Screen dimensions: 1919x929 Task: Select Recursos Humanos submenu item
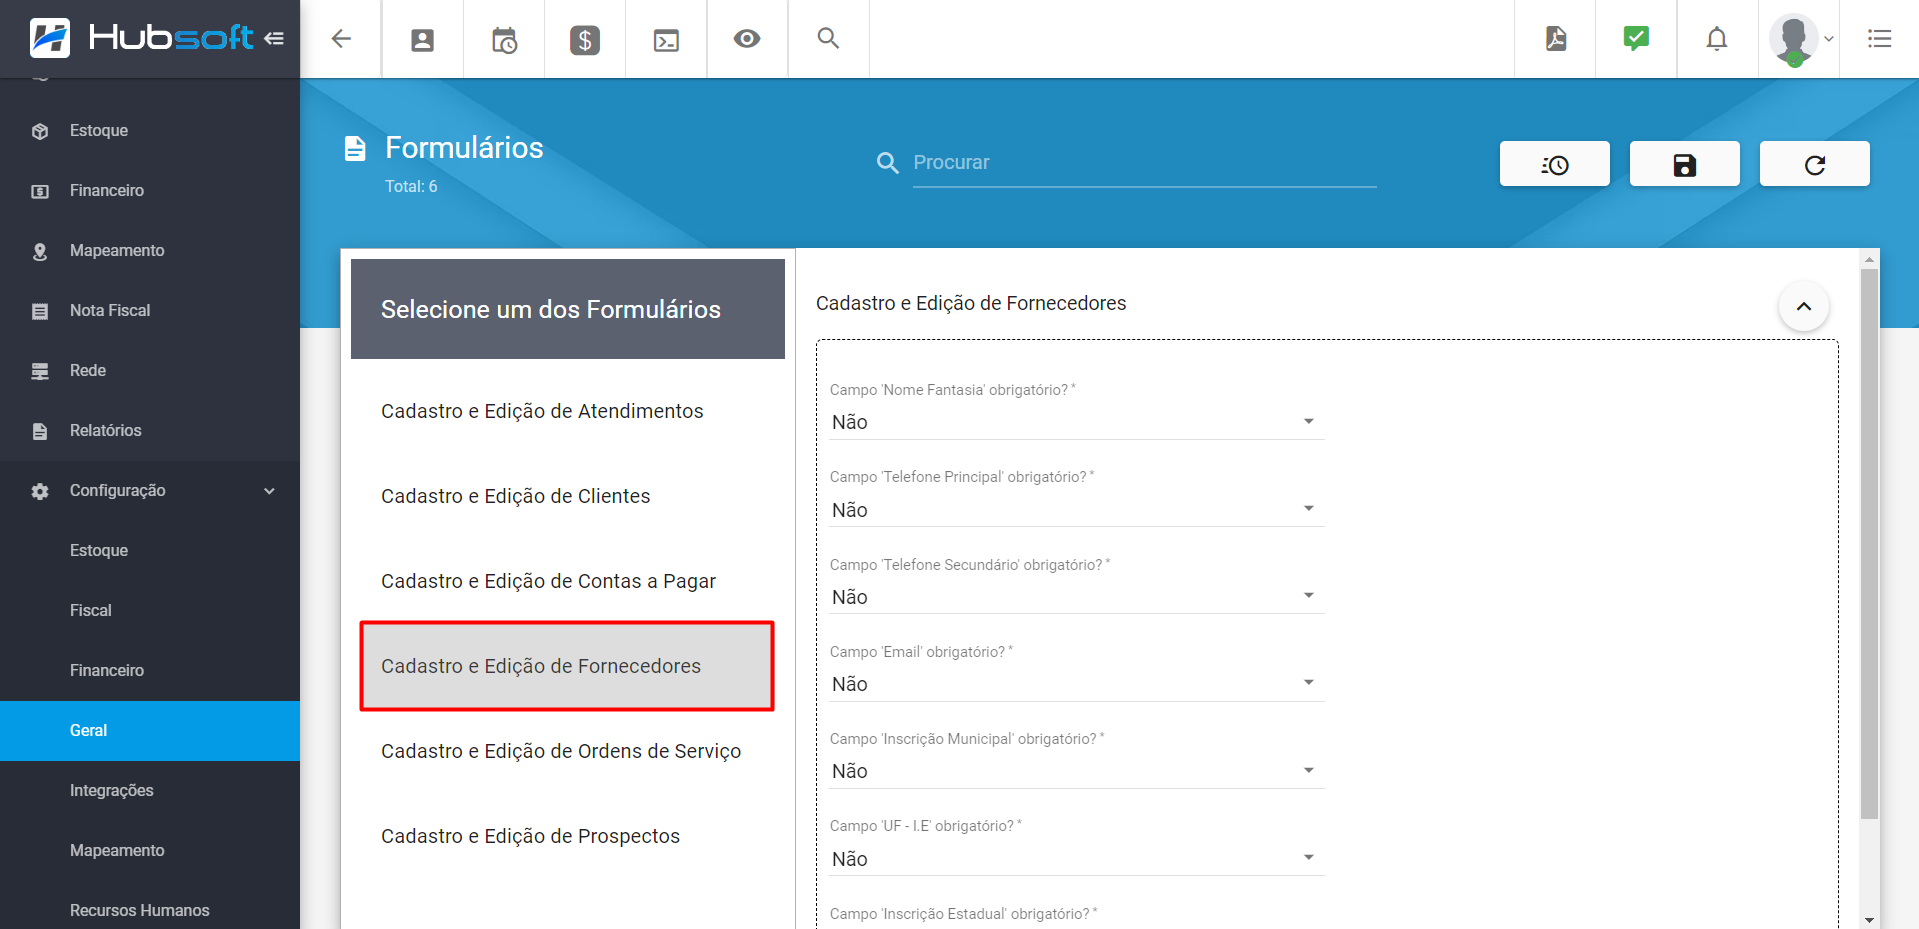click(x=150, y=910)
